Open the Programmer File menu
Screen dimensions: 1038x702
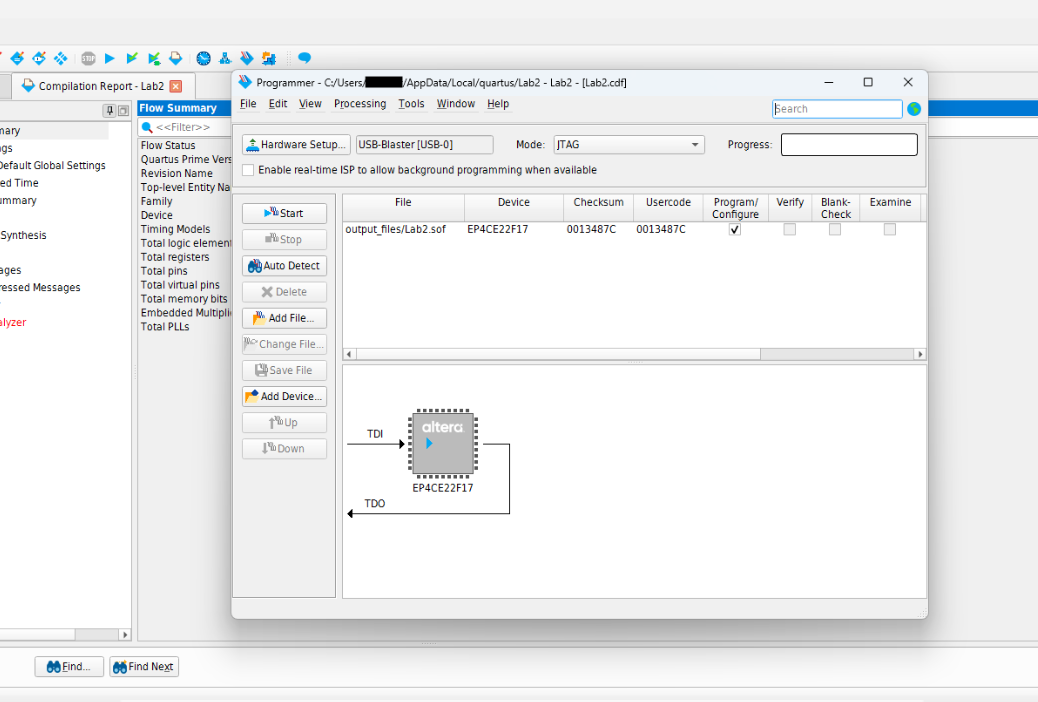(248, 104)
